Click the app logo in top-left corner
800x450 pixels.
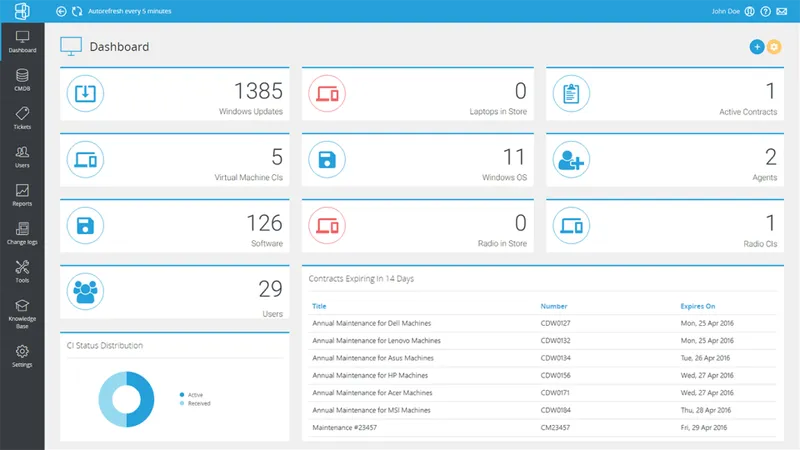[x=22, y=11]
